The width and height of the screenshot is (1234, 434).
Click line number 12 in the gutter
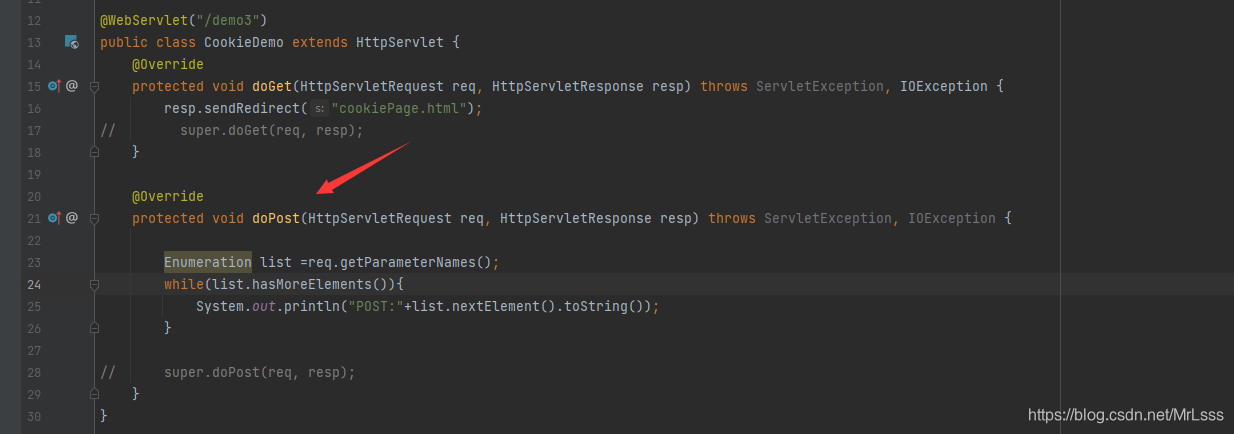[x=35, y=21]
